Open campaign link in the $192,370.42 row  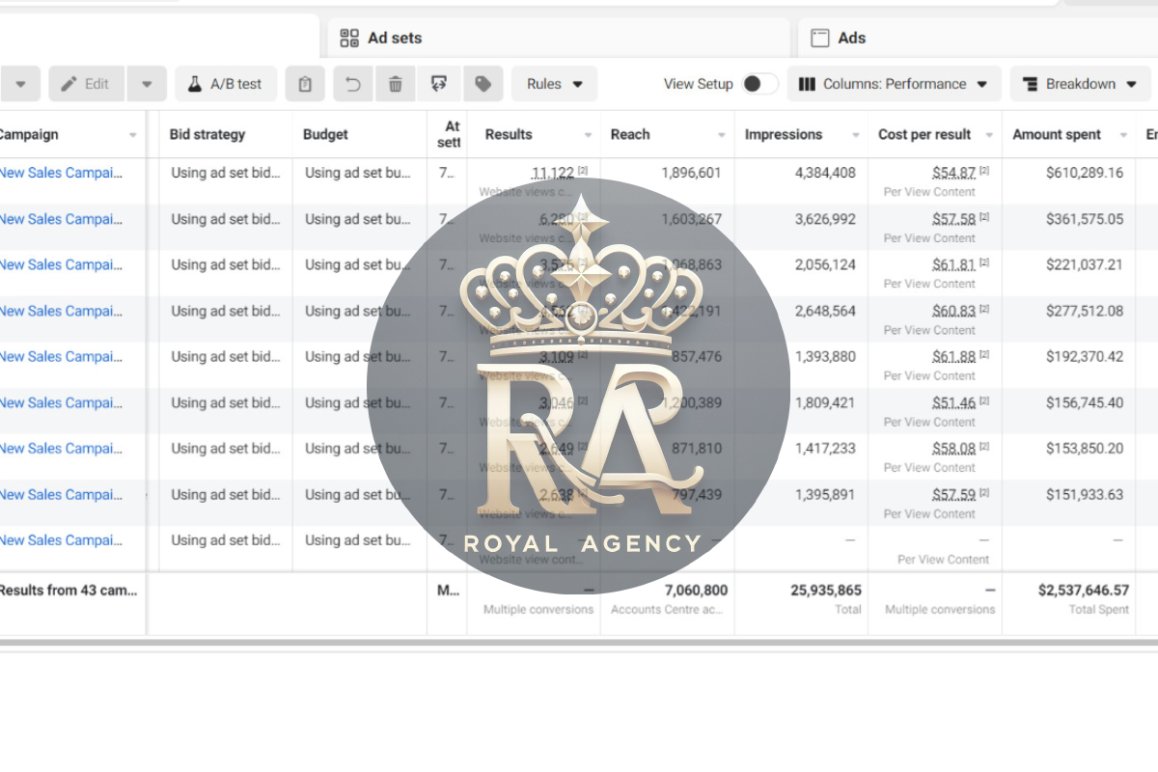pyautogui.click(x=61, y=357)
